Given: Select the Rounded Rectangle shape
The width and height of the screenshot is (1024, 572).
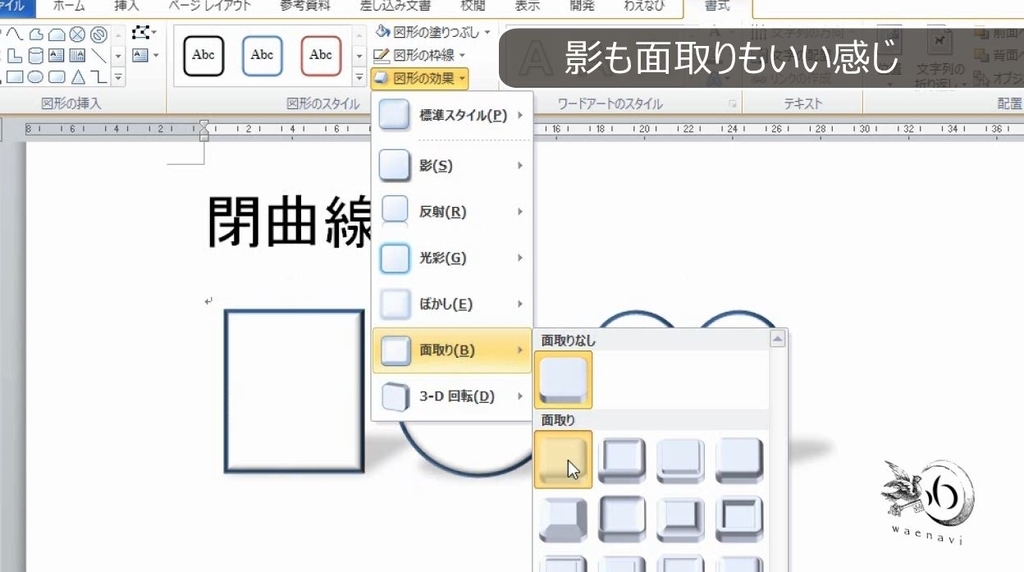Looking at the screenshot, I should (x=57, y=77).
